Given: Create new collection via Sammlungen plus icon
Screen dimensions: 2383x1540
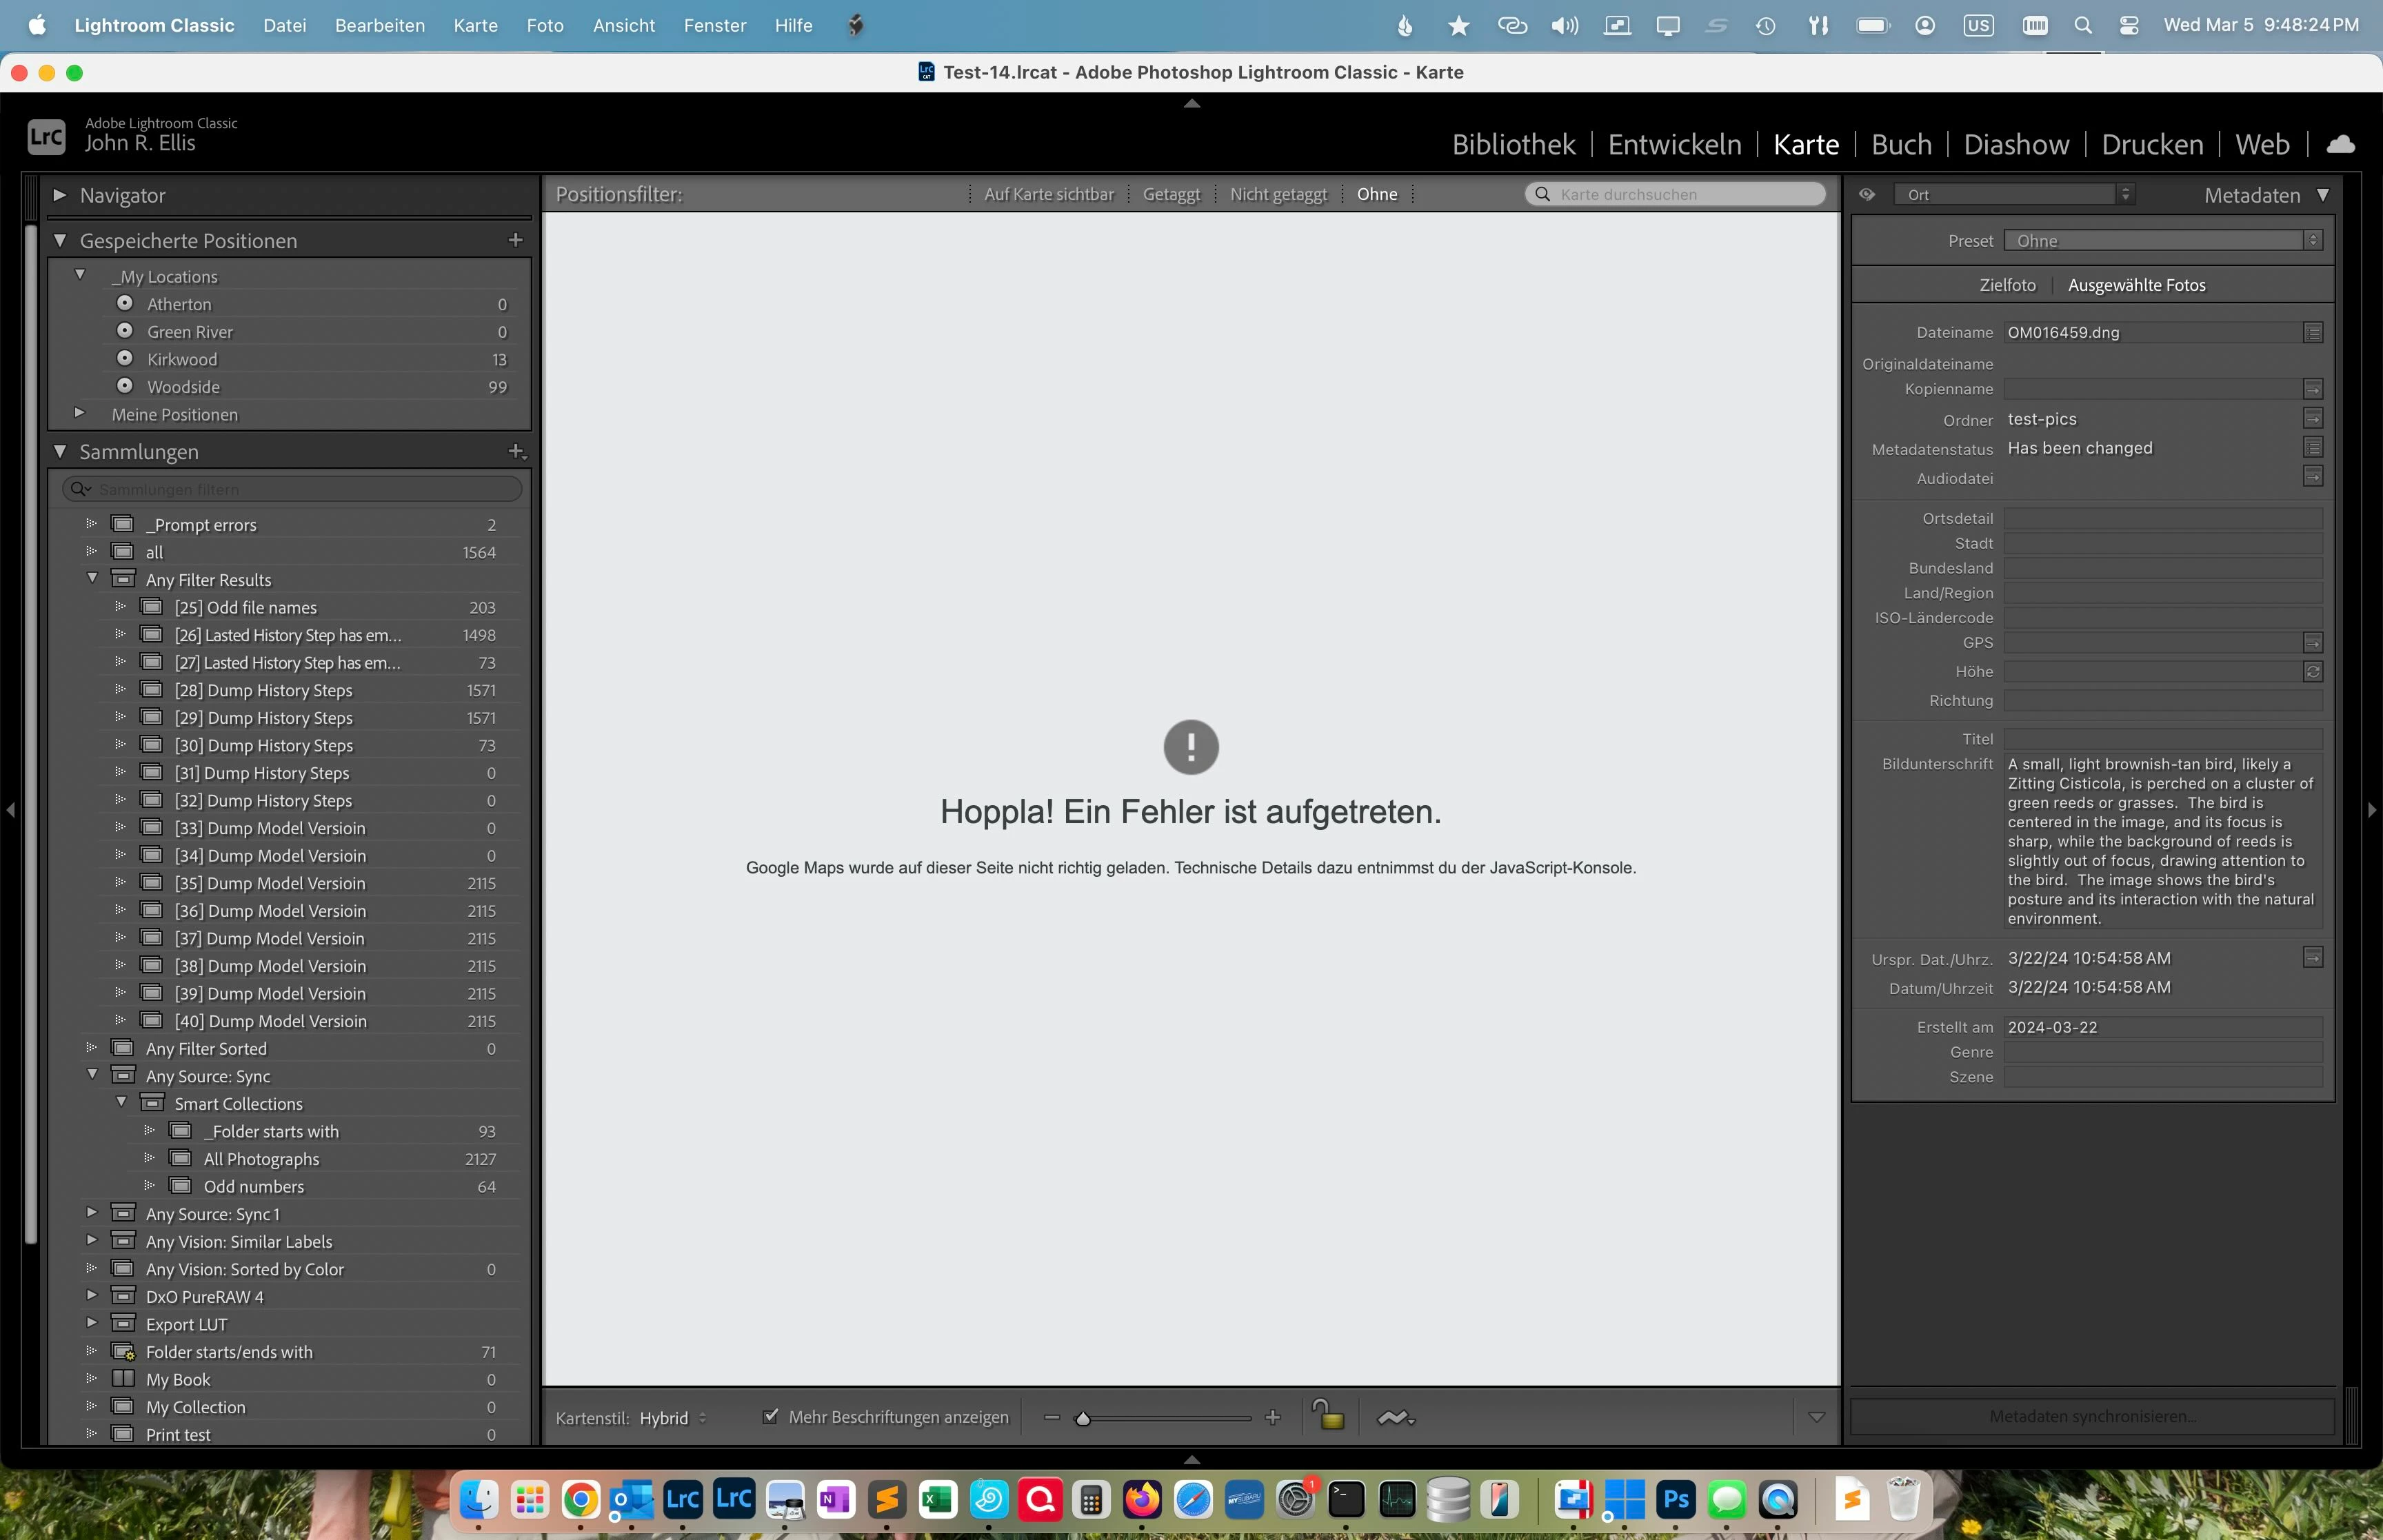Looking at the screenshot, I should (x=516, y=452).
